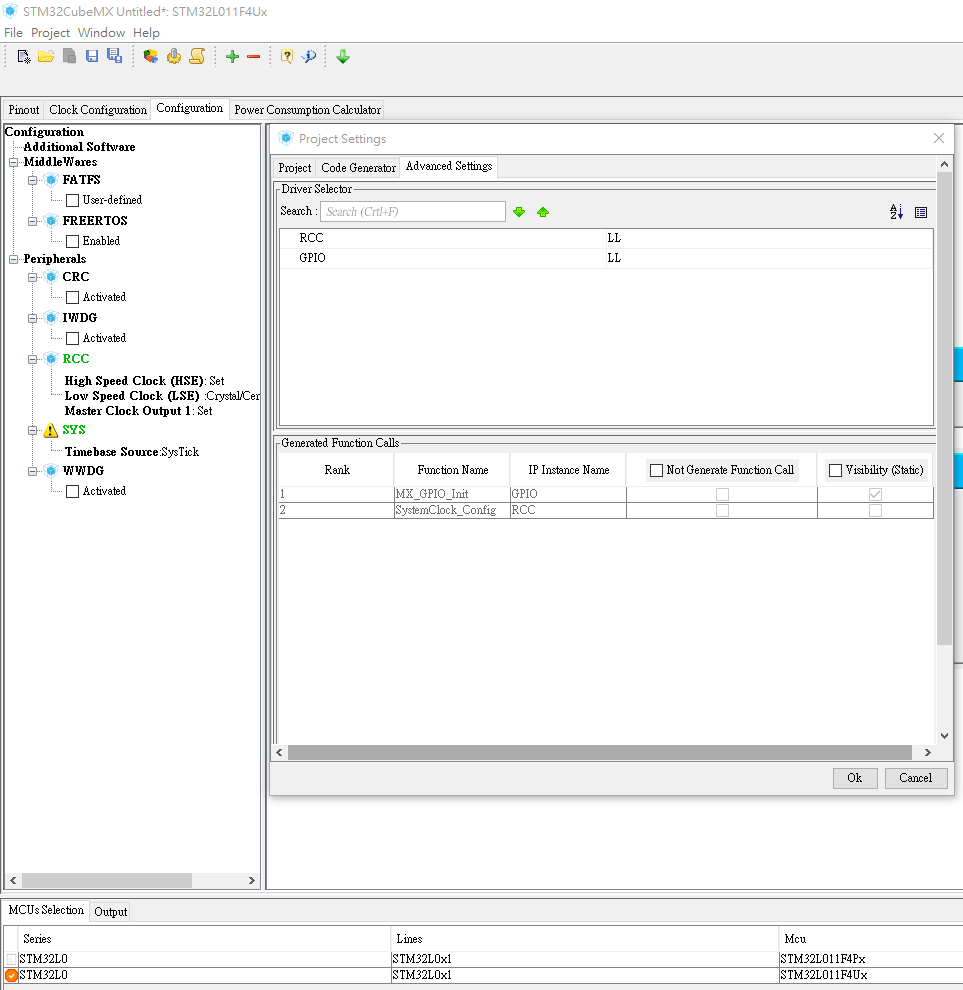Screen dimensions: 963x990
Task: Collapse the IWDG tree node
Action: point(32,318)
